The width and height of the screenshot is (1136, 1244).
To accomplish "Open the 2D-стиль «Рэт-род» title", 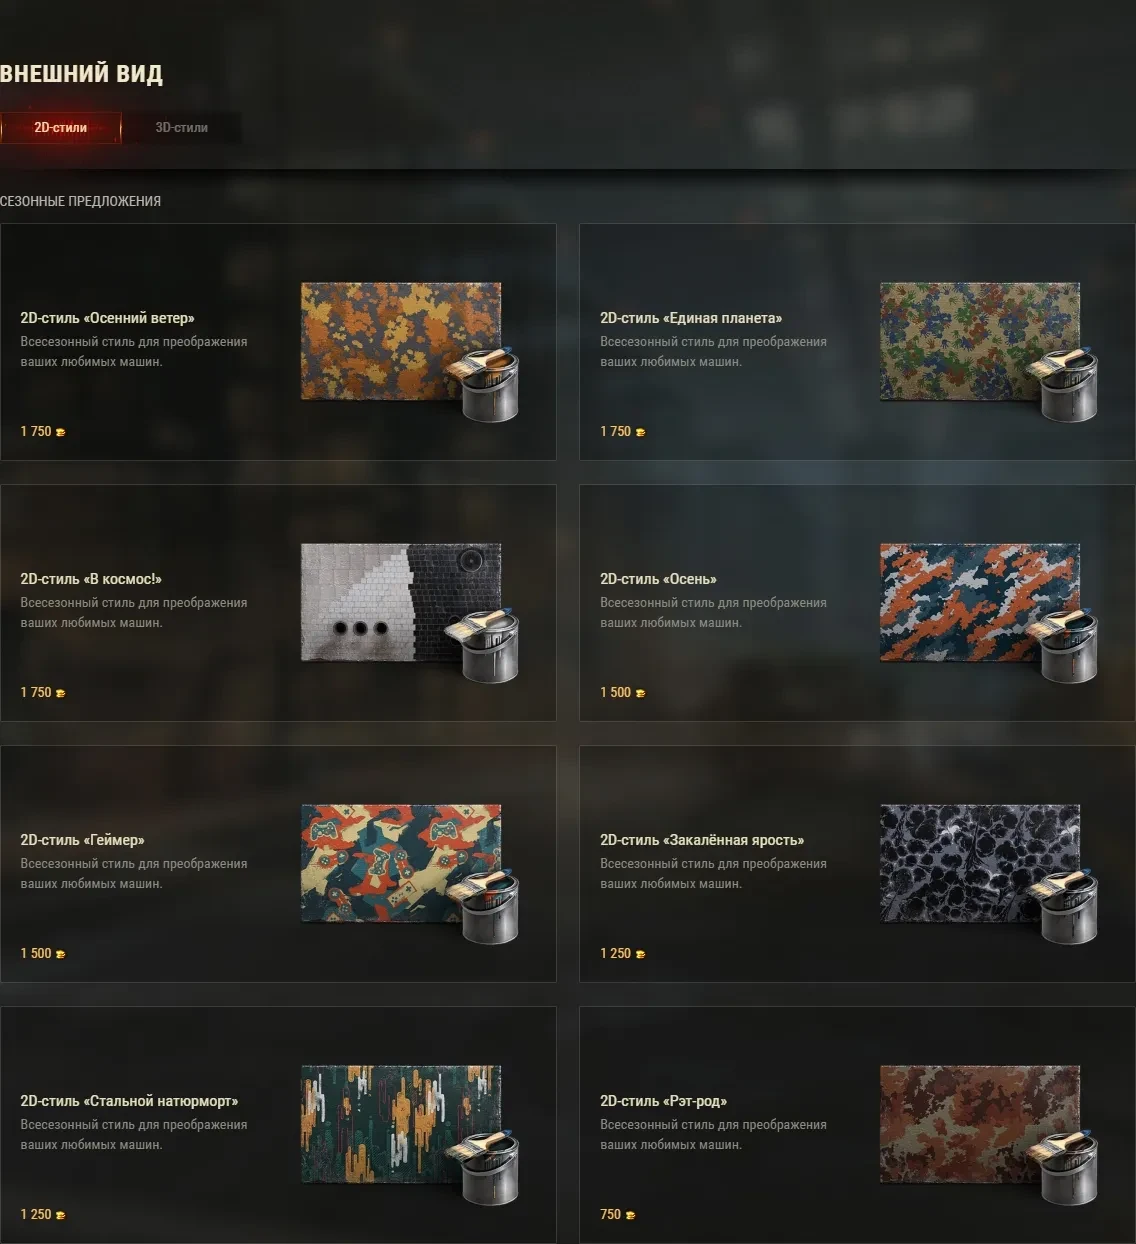I will coord(663,1101).
